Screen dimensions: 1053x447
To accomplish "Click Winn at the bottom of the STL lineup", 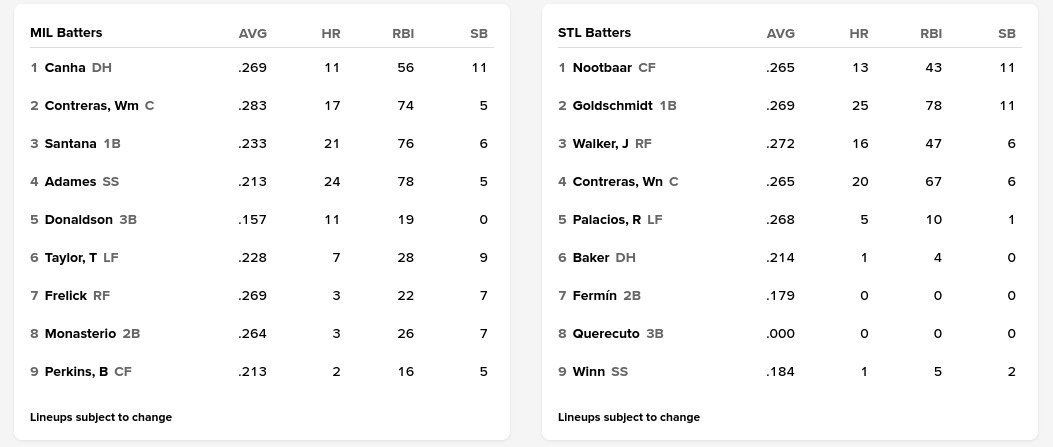I will point(588,372).
